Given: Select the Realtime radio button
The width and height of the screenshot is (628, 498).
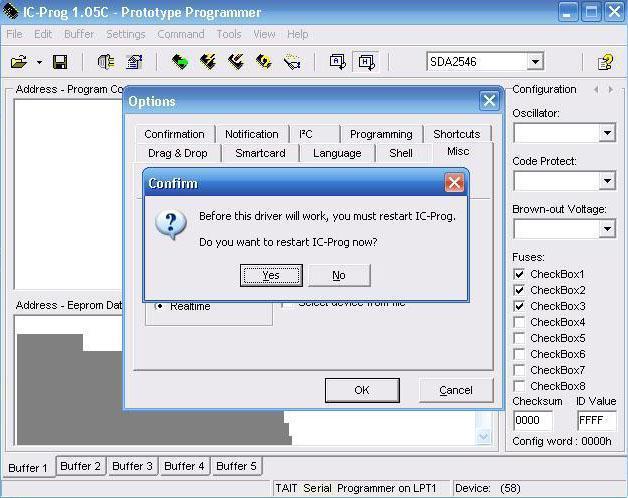Looking at the screenshot, I should click(160, 306).
